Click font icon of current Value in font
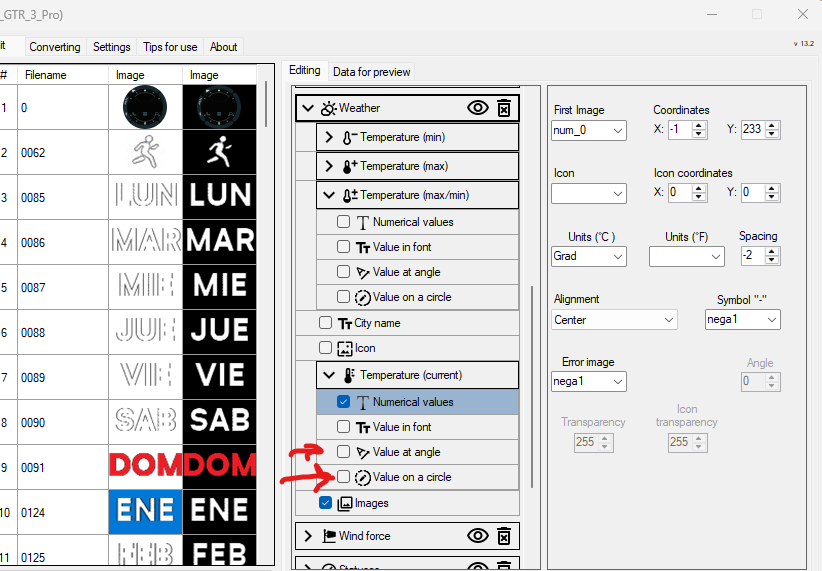This screenshot has height=571, width=822. click(x=363, y=427)
